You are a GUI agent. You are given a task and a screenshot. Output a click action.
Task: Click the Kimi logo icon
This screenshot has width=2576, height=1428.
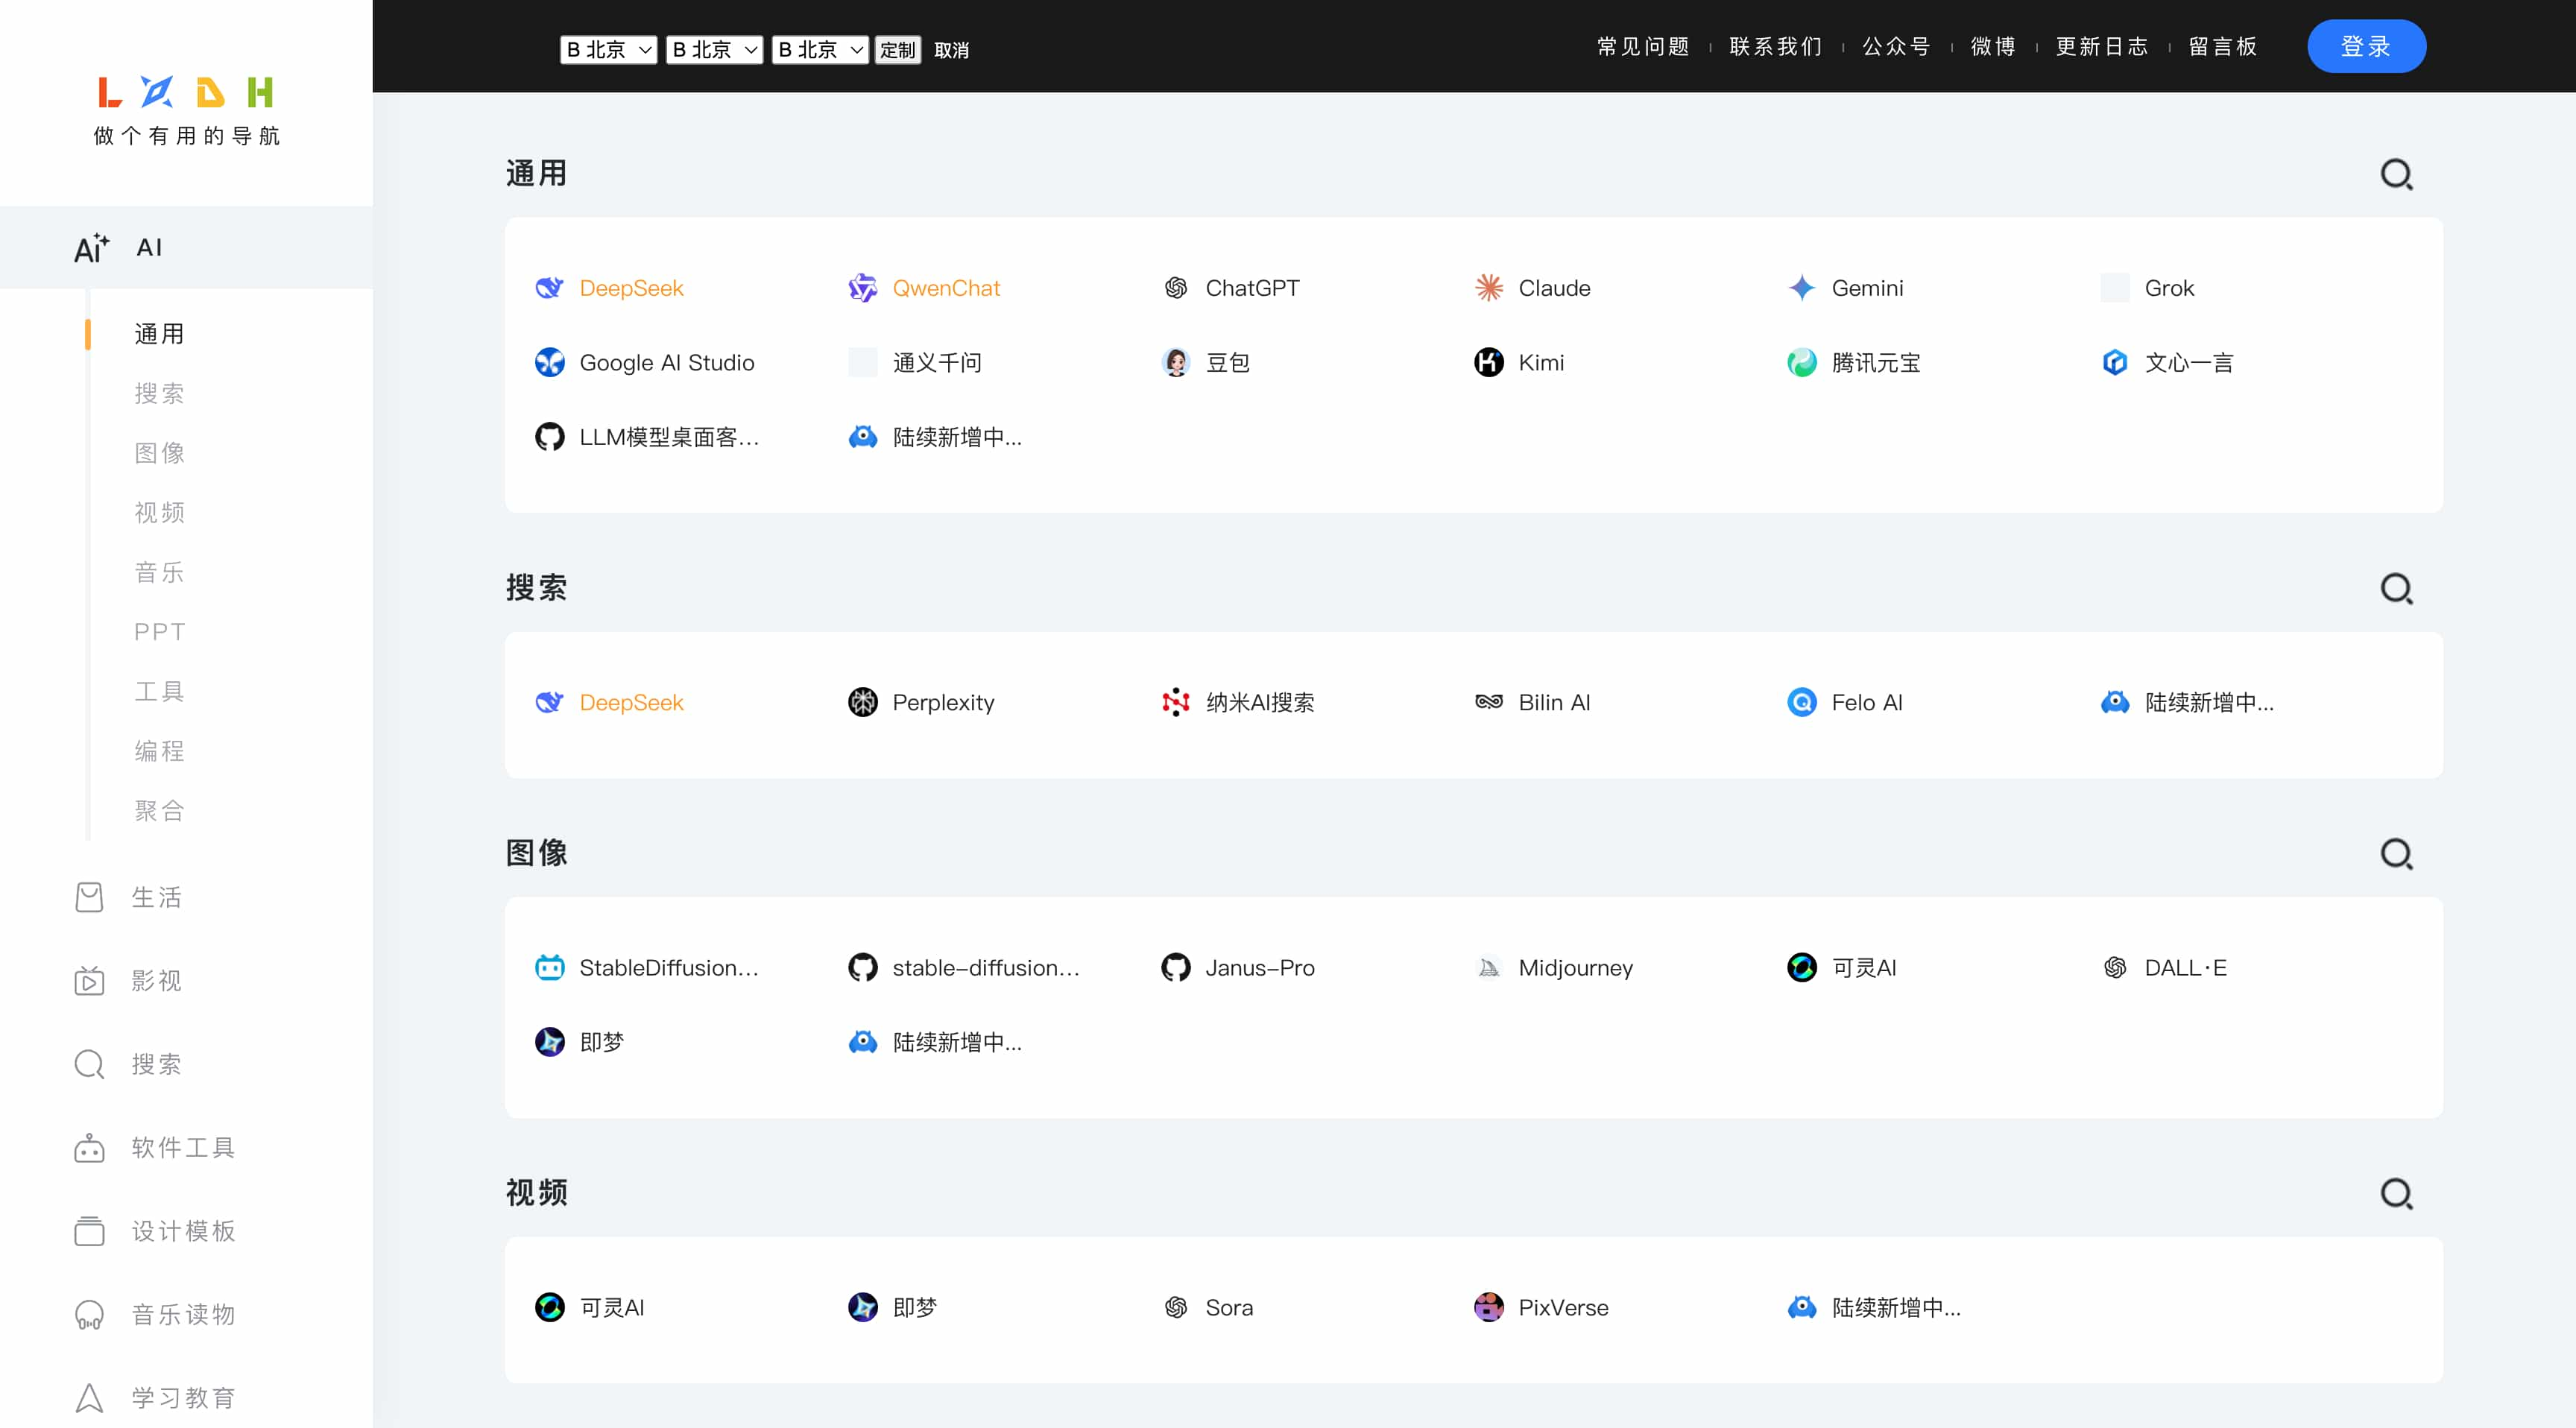click(1488, 362)
